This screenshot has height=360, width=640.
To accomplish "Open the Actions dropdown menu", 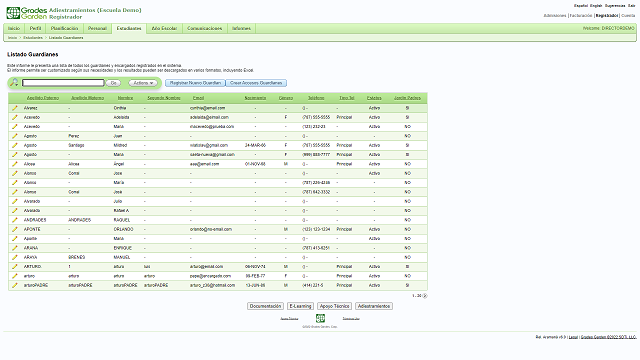I will [143, 83].
